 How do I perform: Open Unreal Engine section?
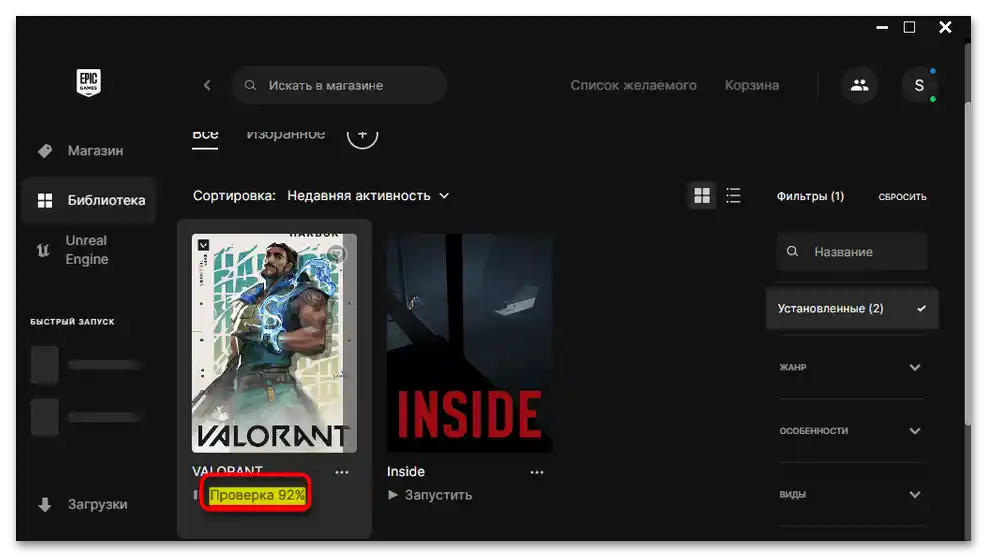pyautogui.click(x=88, y=250)
